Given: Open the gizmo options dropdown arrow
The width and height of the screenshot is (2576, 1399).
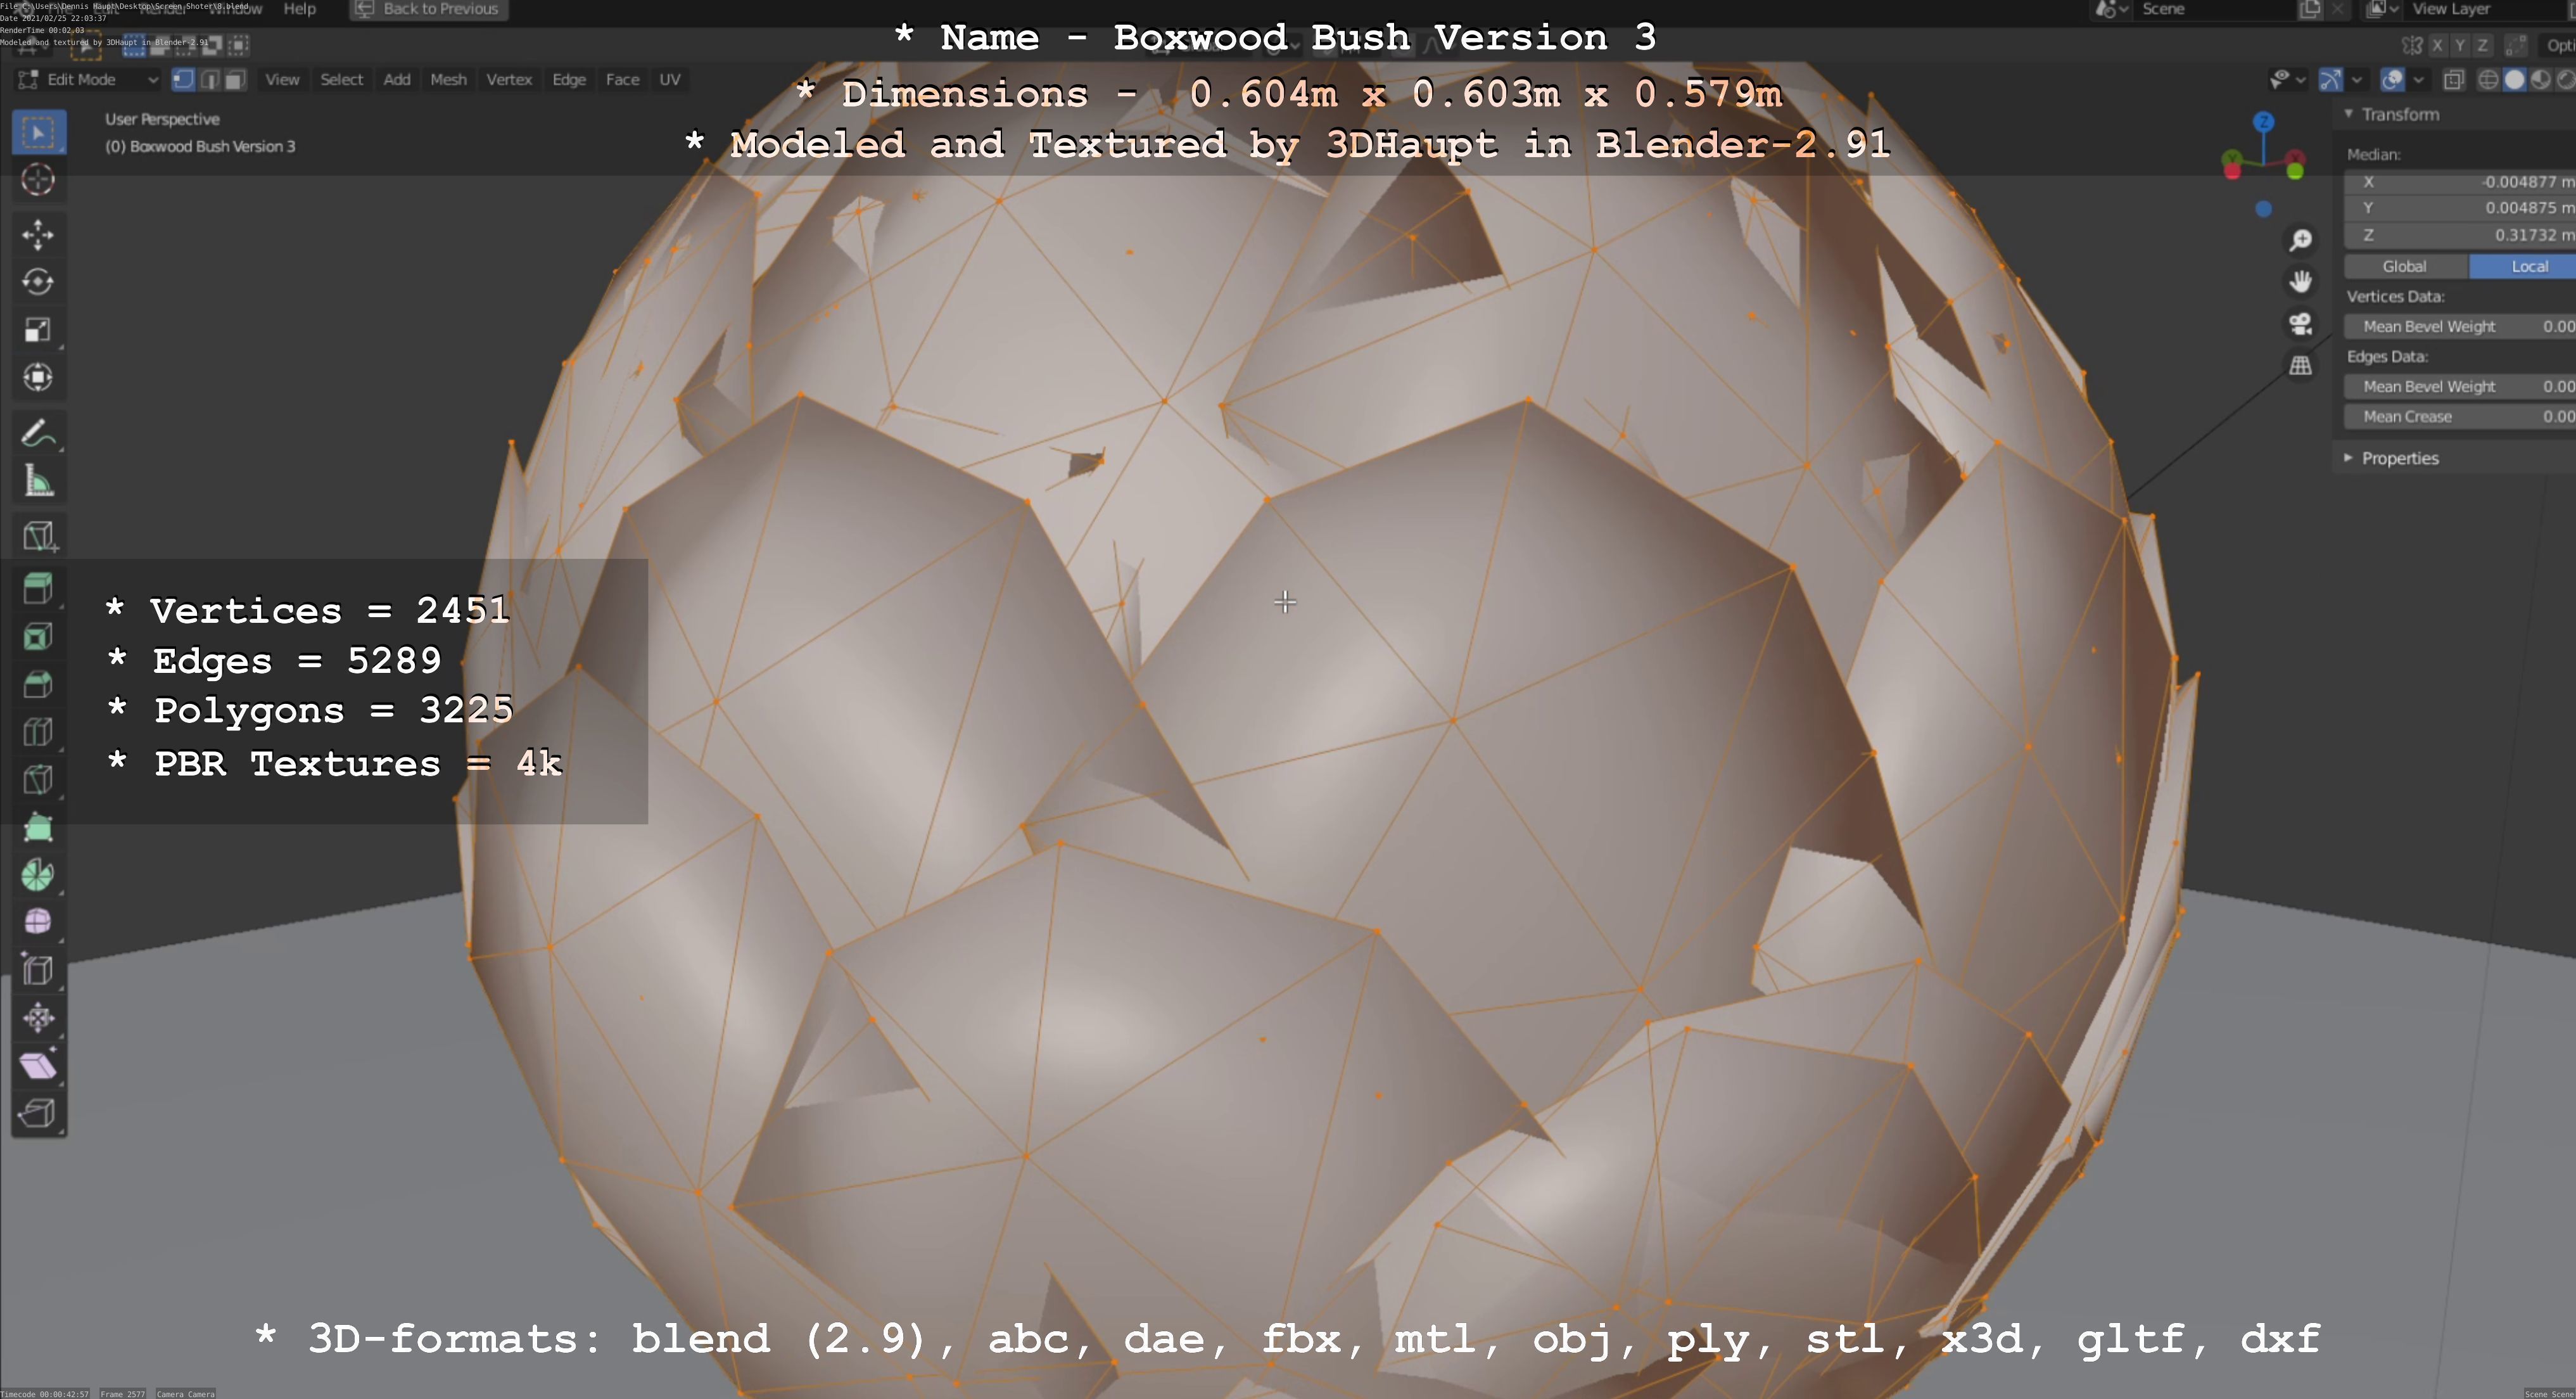Looking at the screenshot, I should tap(2357, 80).
